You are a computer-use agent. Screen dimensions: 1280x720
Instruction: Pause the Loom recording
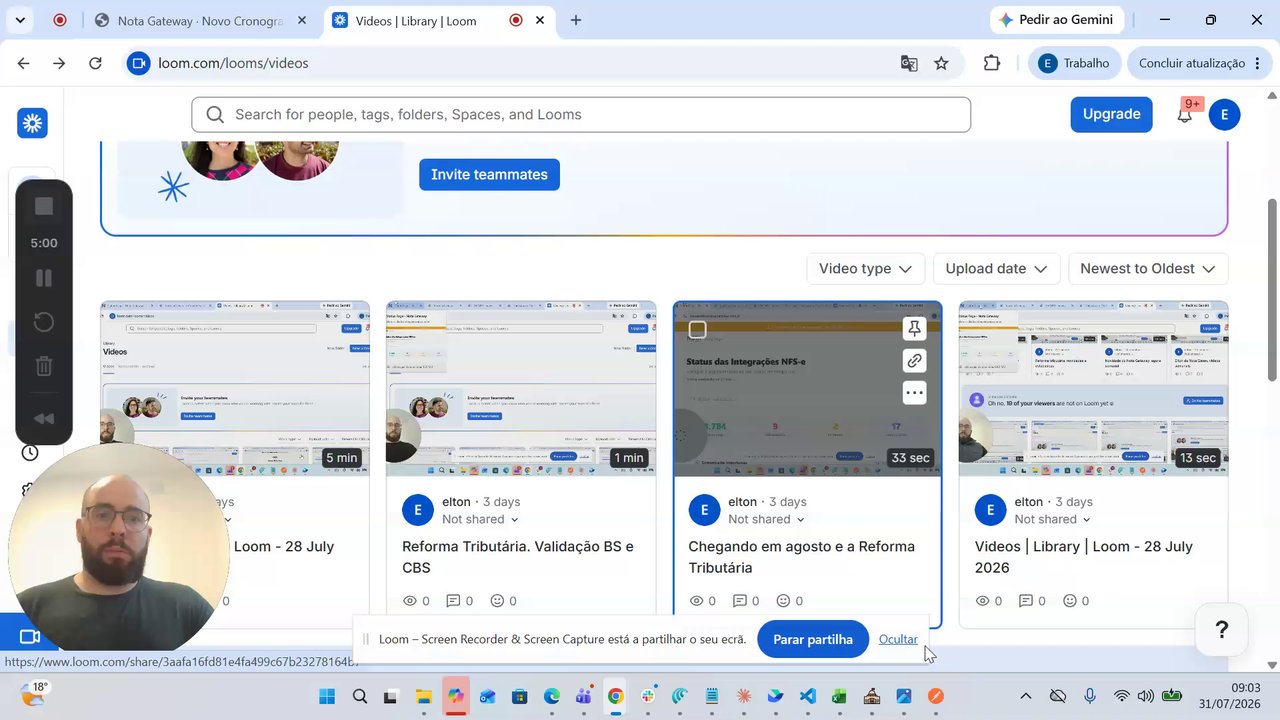click(44, 278)
